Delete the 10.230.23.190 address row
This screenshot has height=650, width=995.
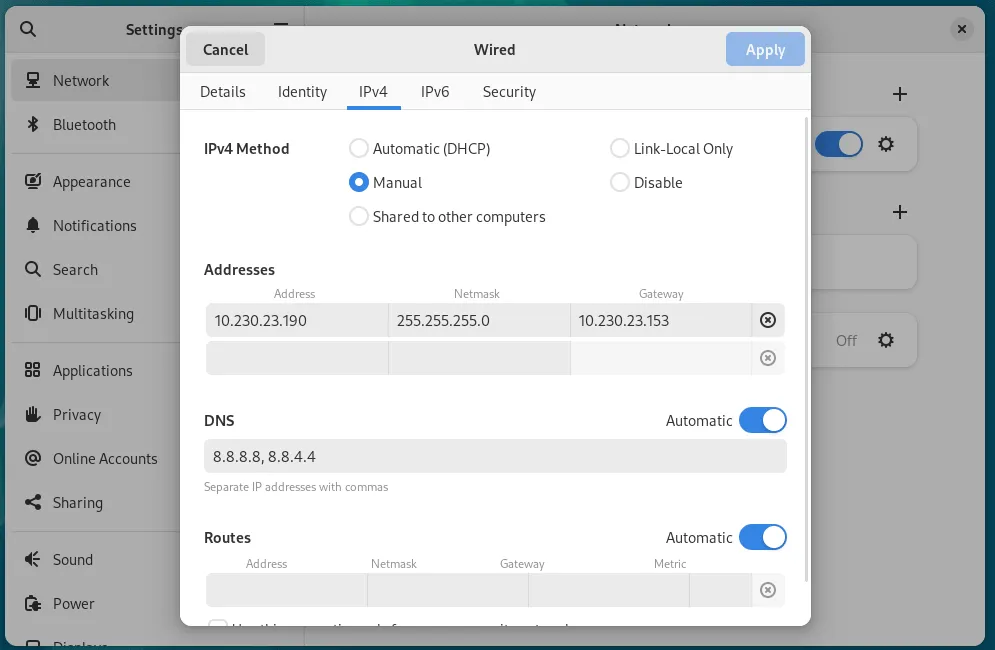767,320
